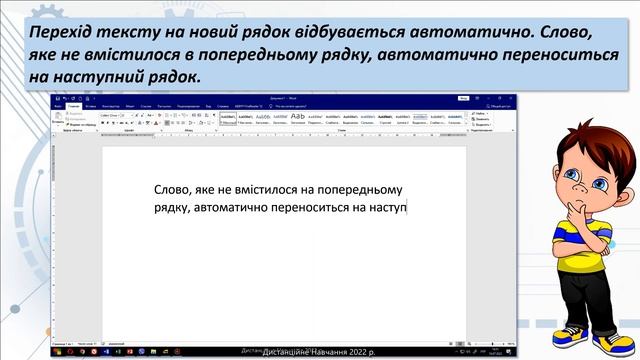The height and width of the screenshot is (360, 640).
Task: Toggle bold formatting
Action: [x=102, y=123]
